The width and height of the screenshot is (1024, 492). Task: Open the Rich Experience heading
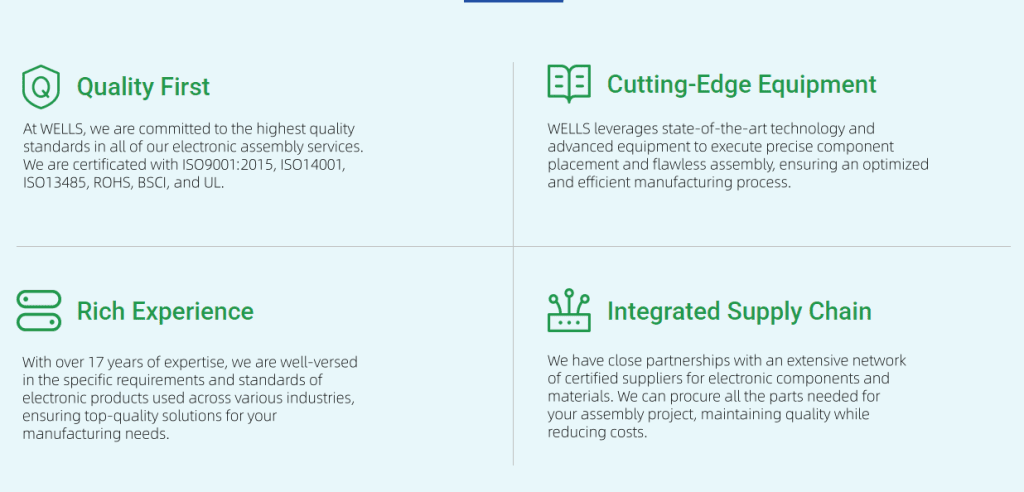(x=165, y=311)
